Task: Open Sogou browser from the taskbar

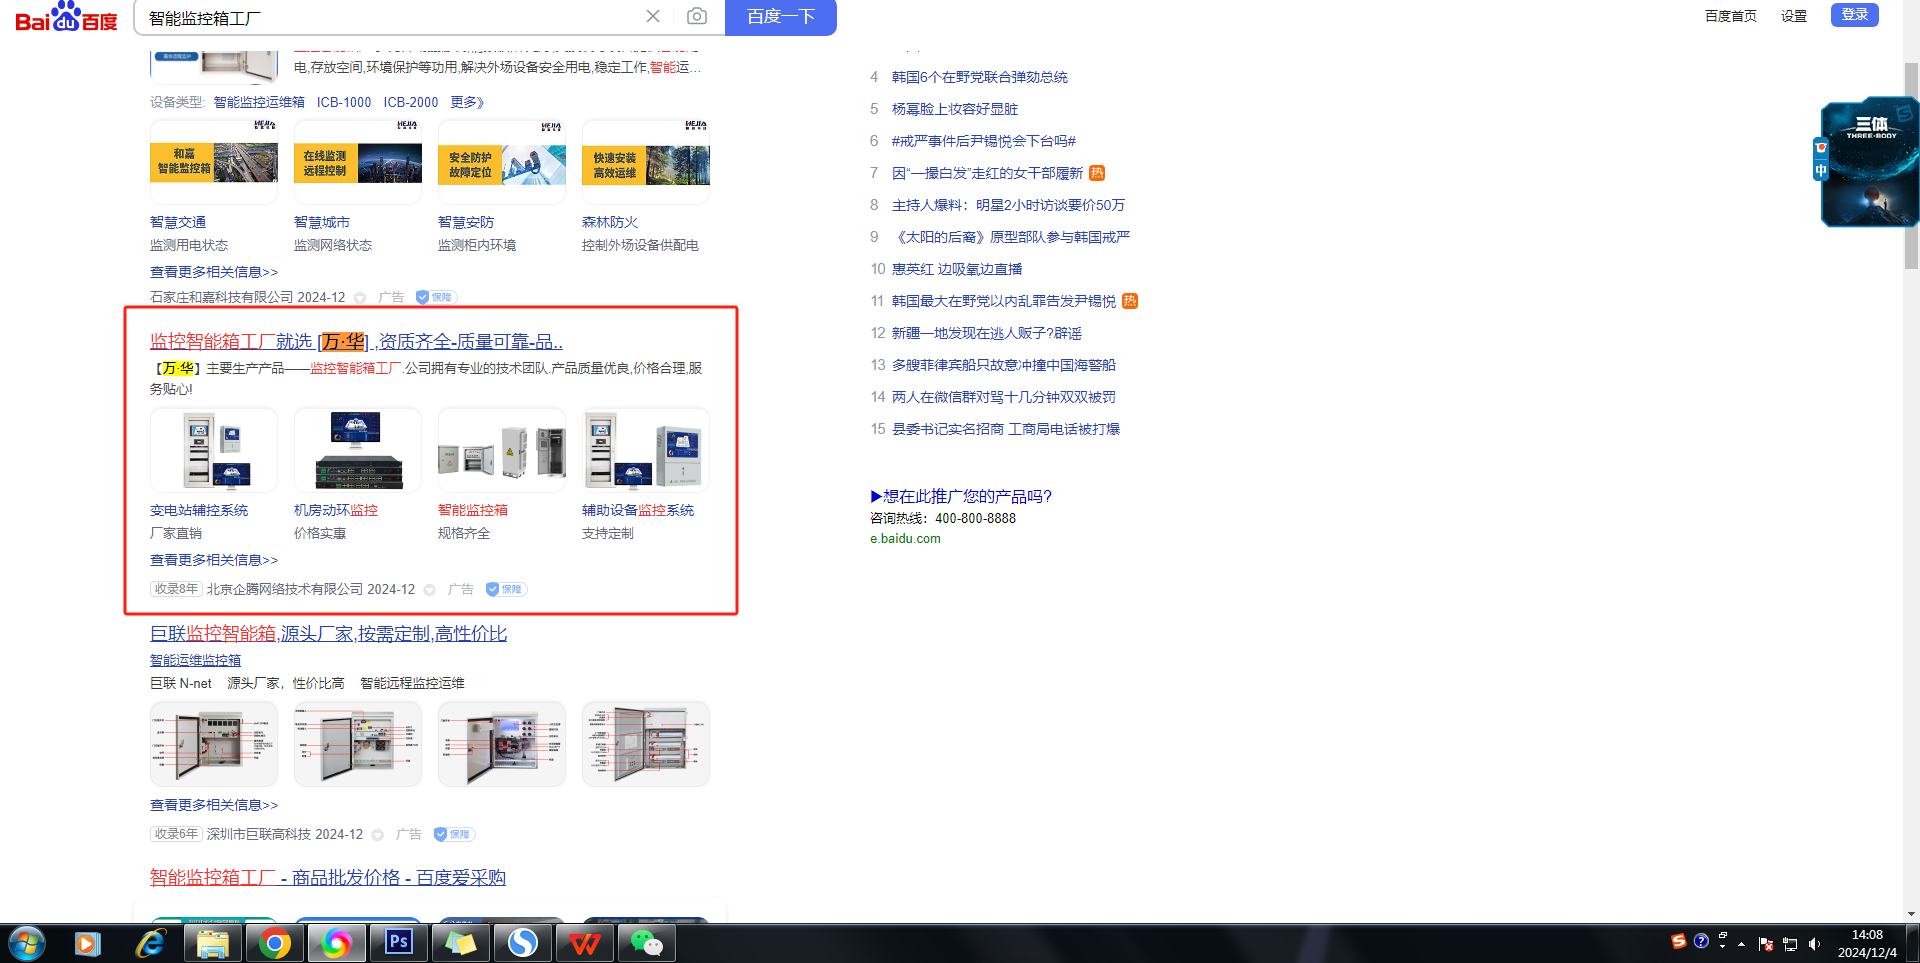Action: [x=522, y=943]
